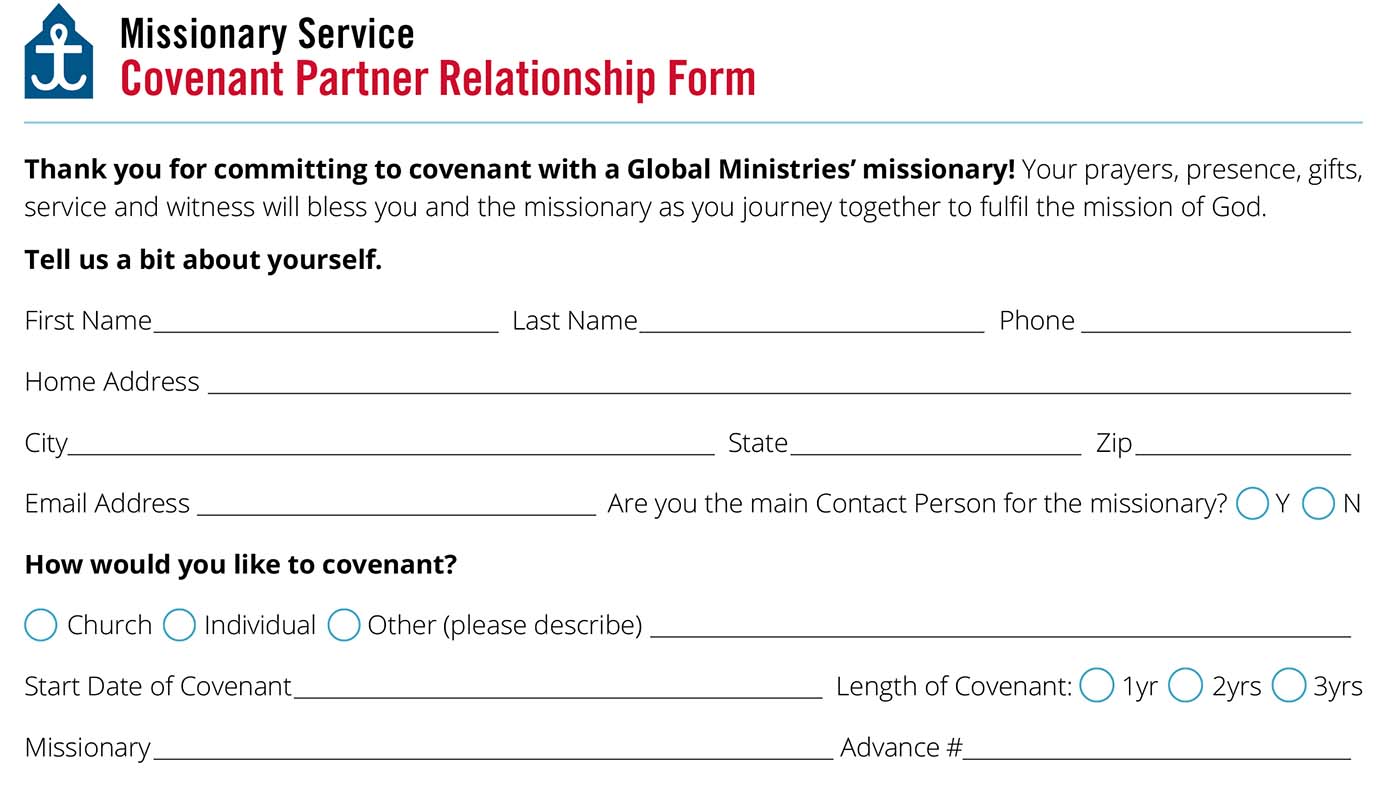Screen dimensions: 1400x787
Task: Click the State input line
Action: pyautogui.click(x=935, y=443)
